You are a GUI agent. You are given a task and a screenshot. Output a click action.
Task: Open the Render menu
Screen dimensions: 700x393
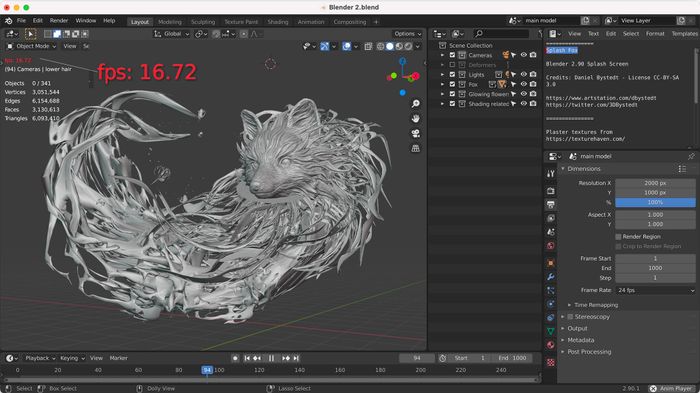coord(58,21)
